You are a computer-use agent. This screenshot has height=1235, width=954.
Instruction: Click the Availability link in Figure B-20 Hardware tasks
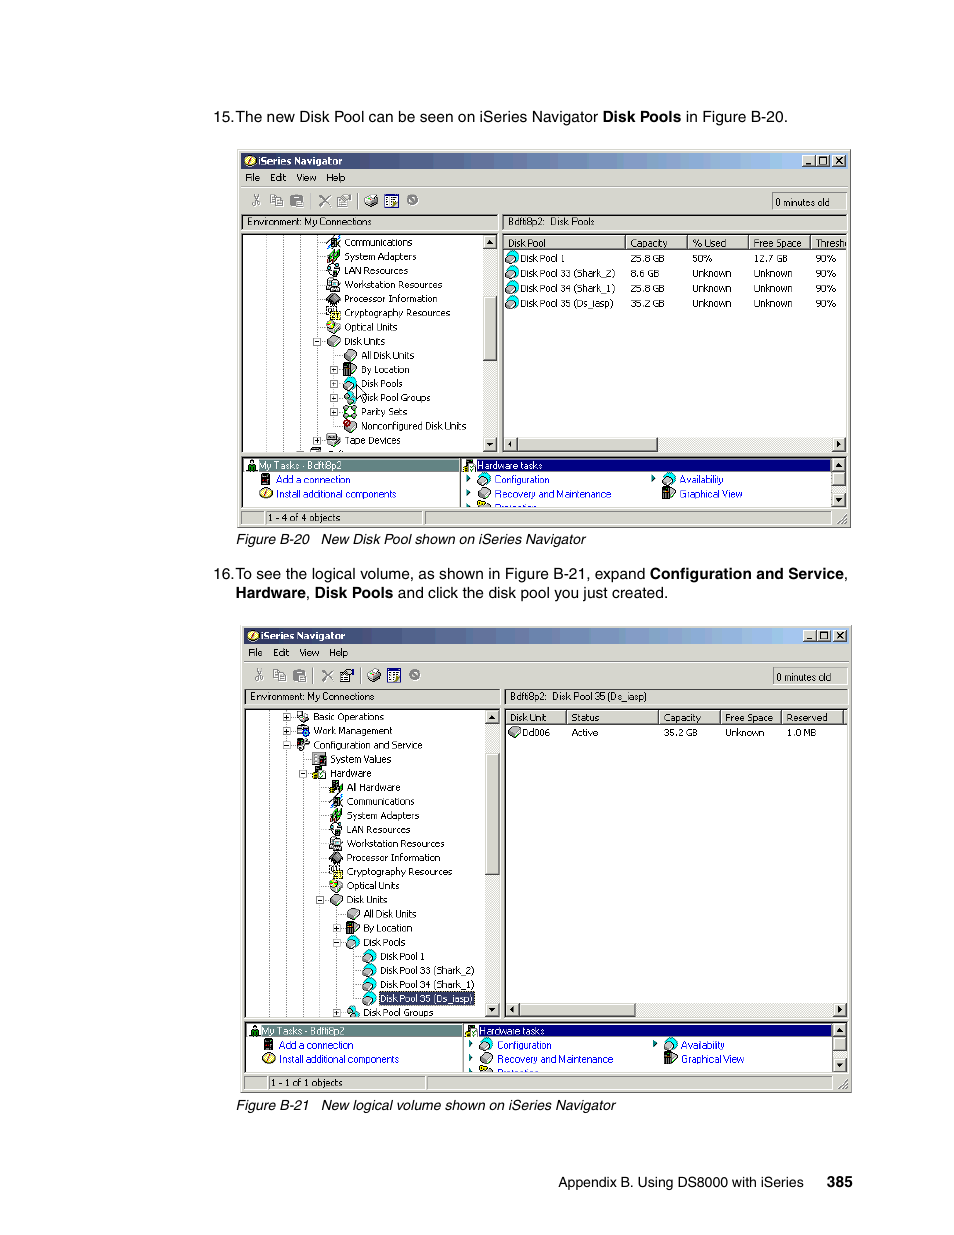click(701, 480)
